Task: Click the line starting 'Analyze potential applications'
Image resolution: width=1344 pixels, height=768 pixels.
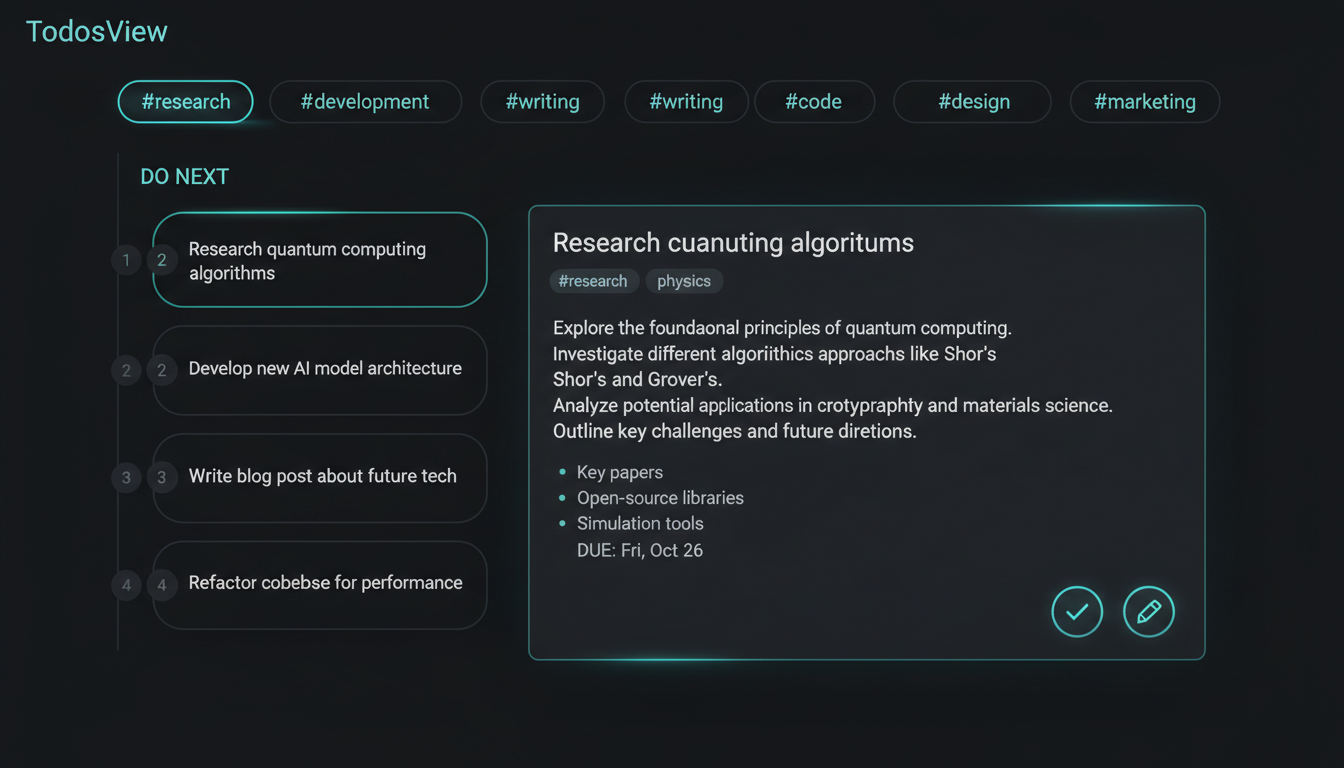Action: [833, 406]
